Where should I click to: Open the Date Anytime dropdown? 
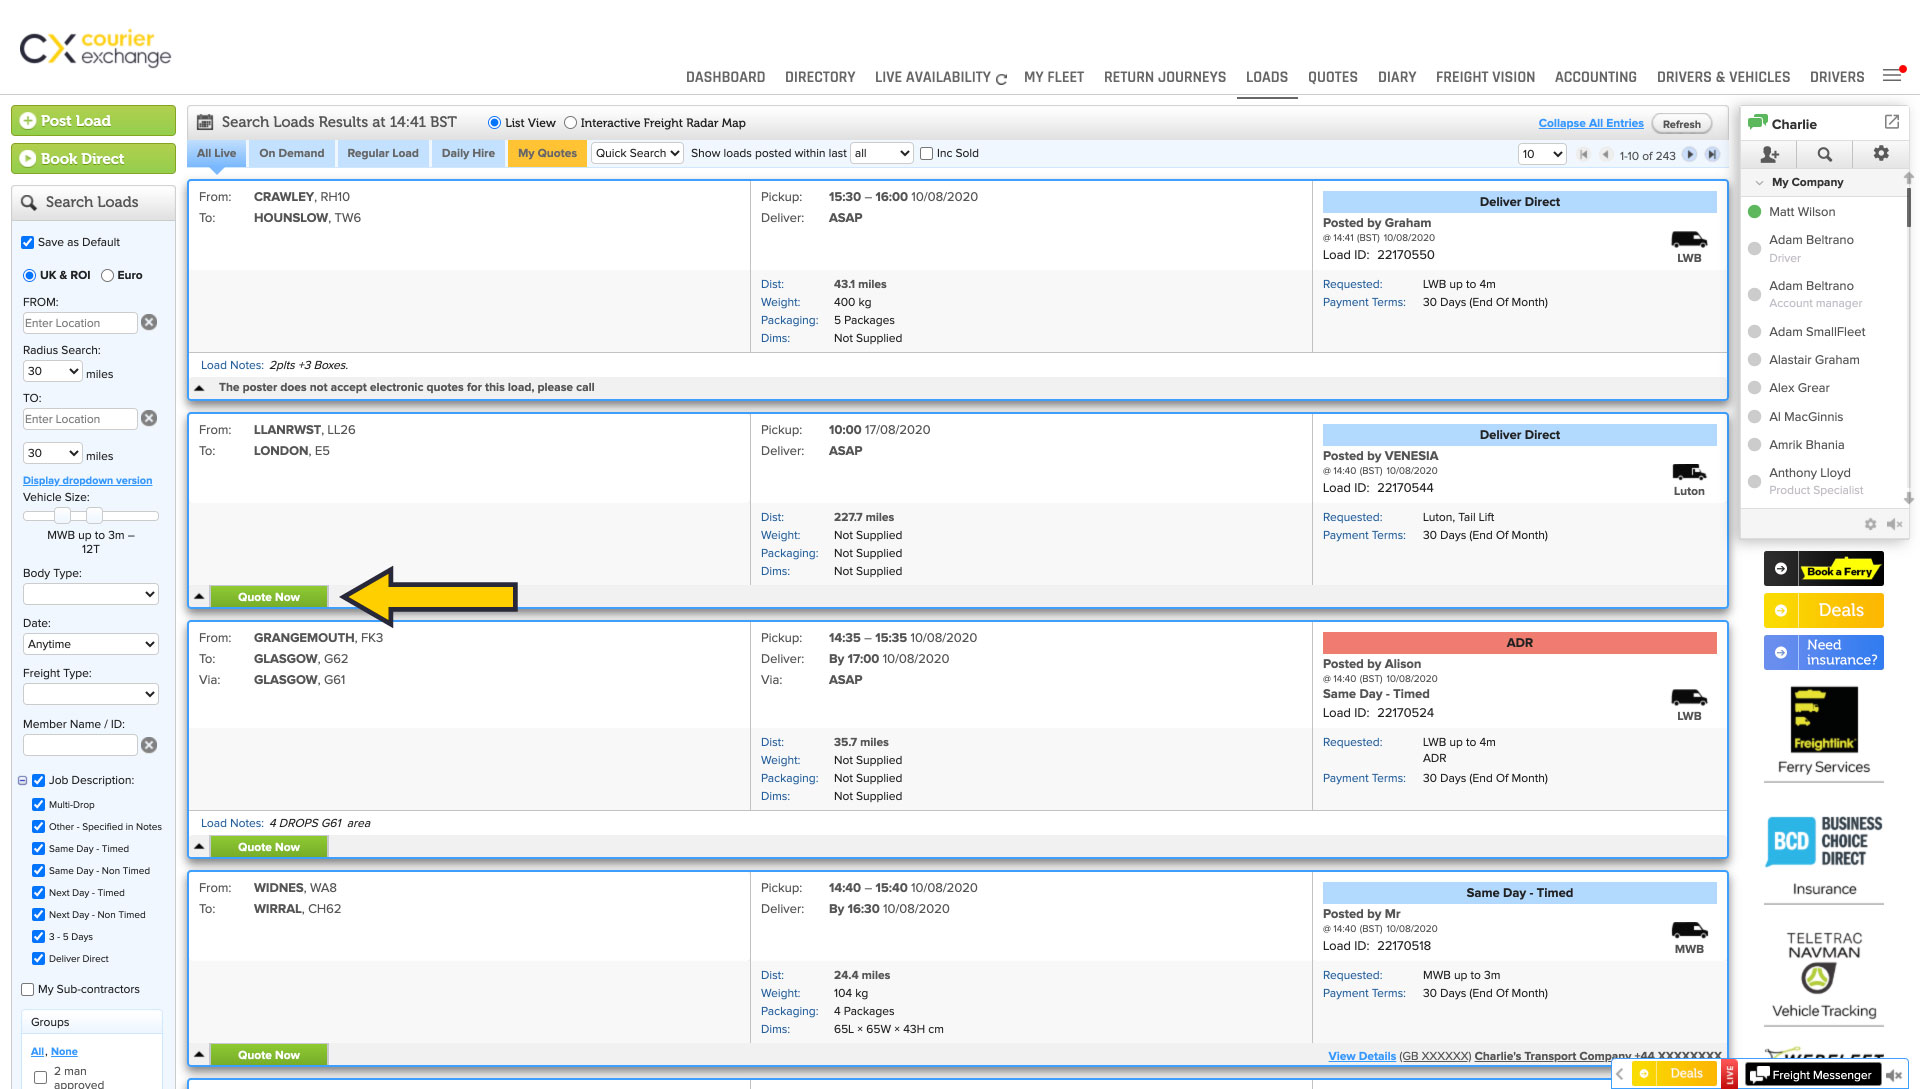coord(90,644)
